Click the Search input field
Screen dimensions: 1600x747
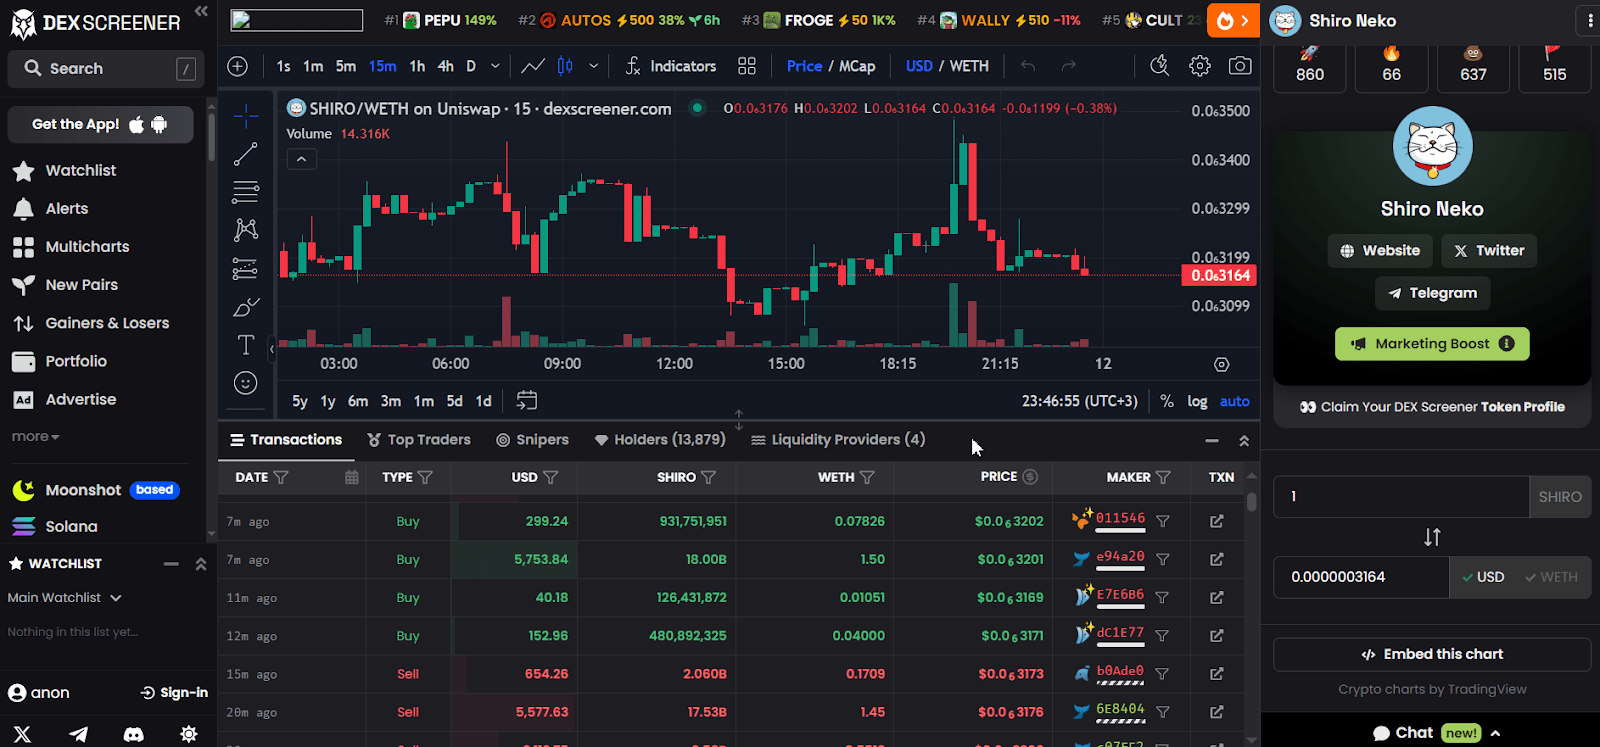pos(106,69)
